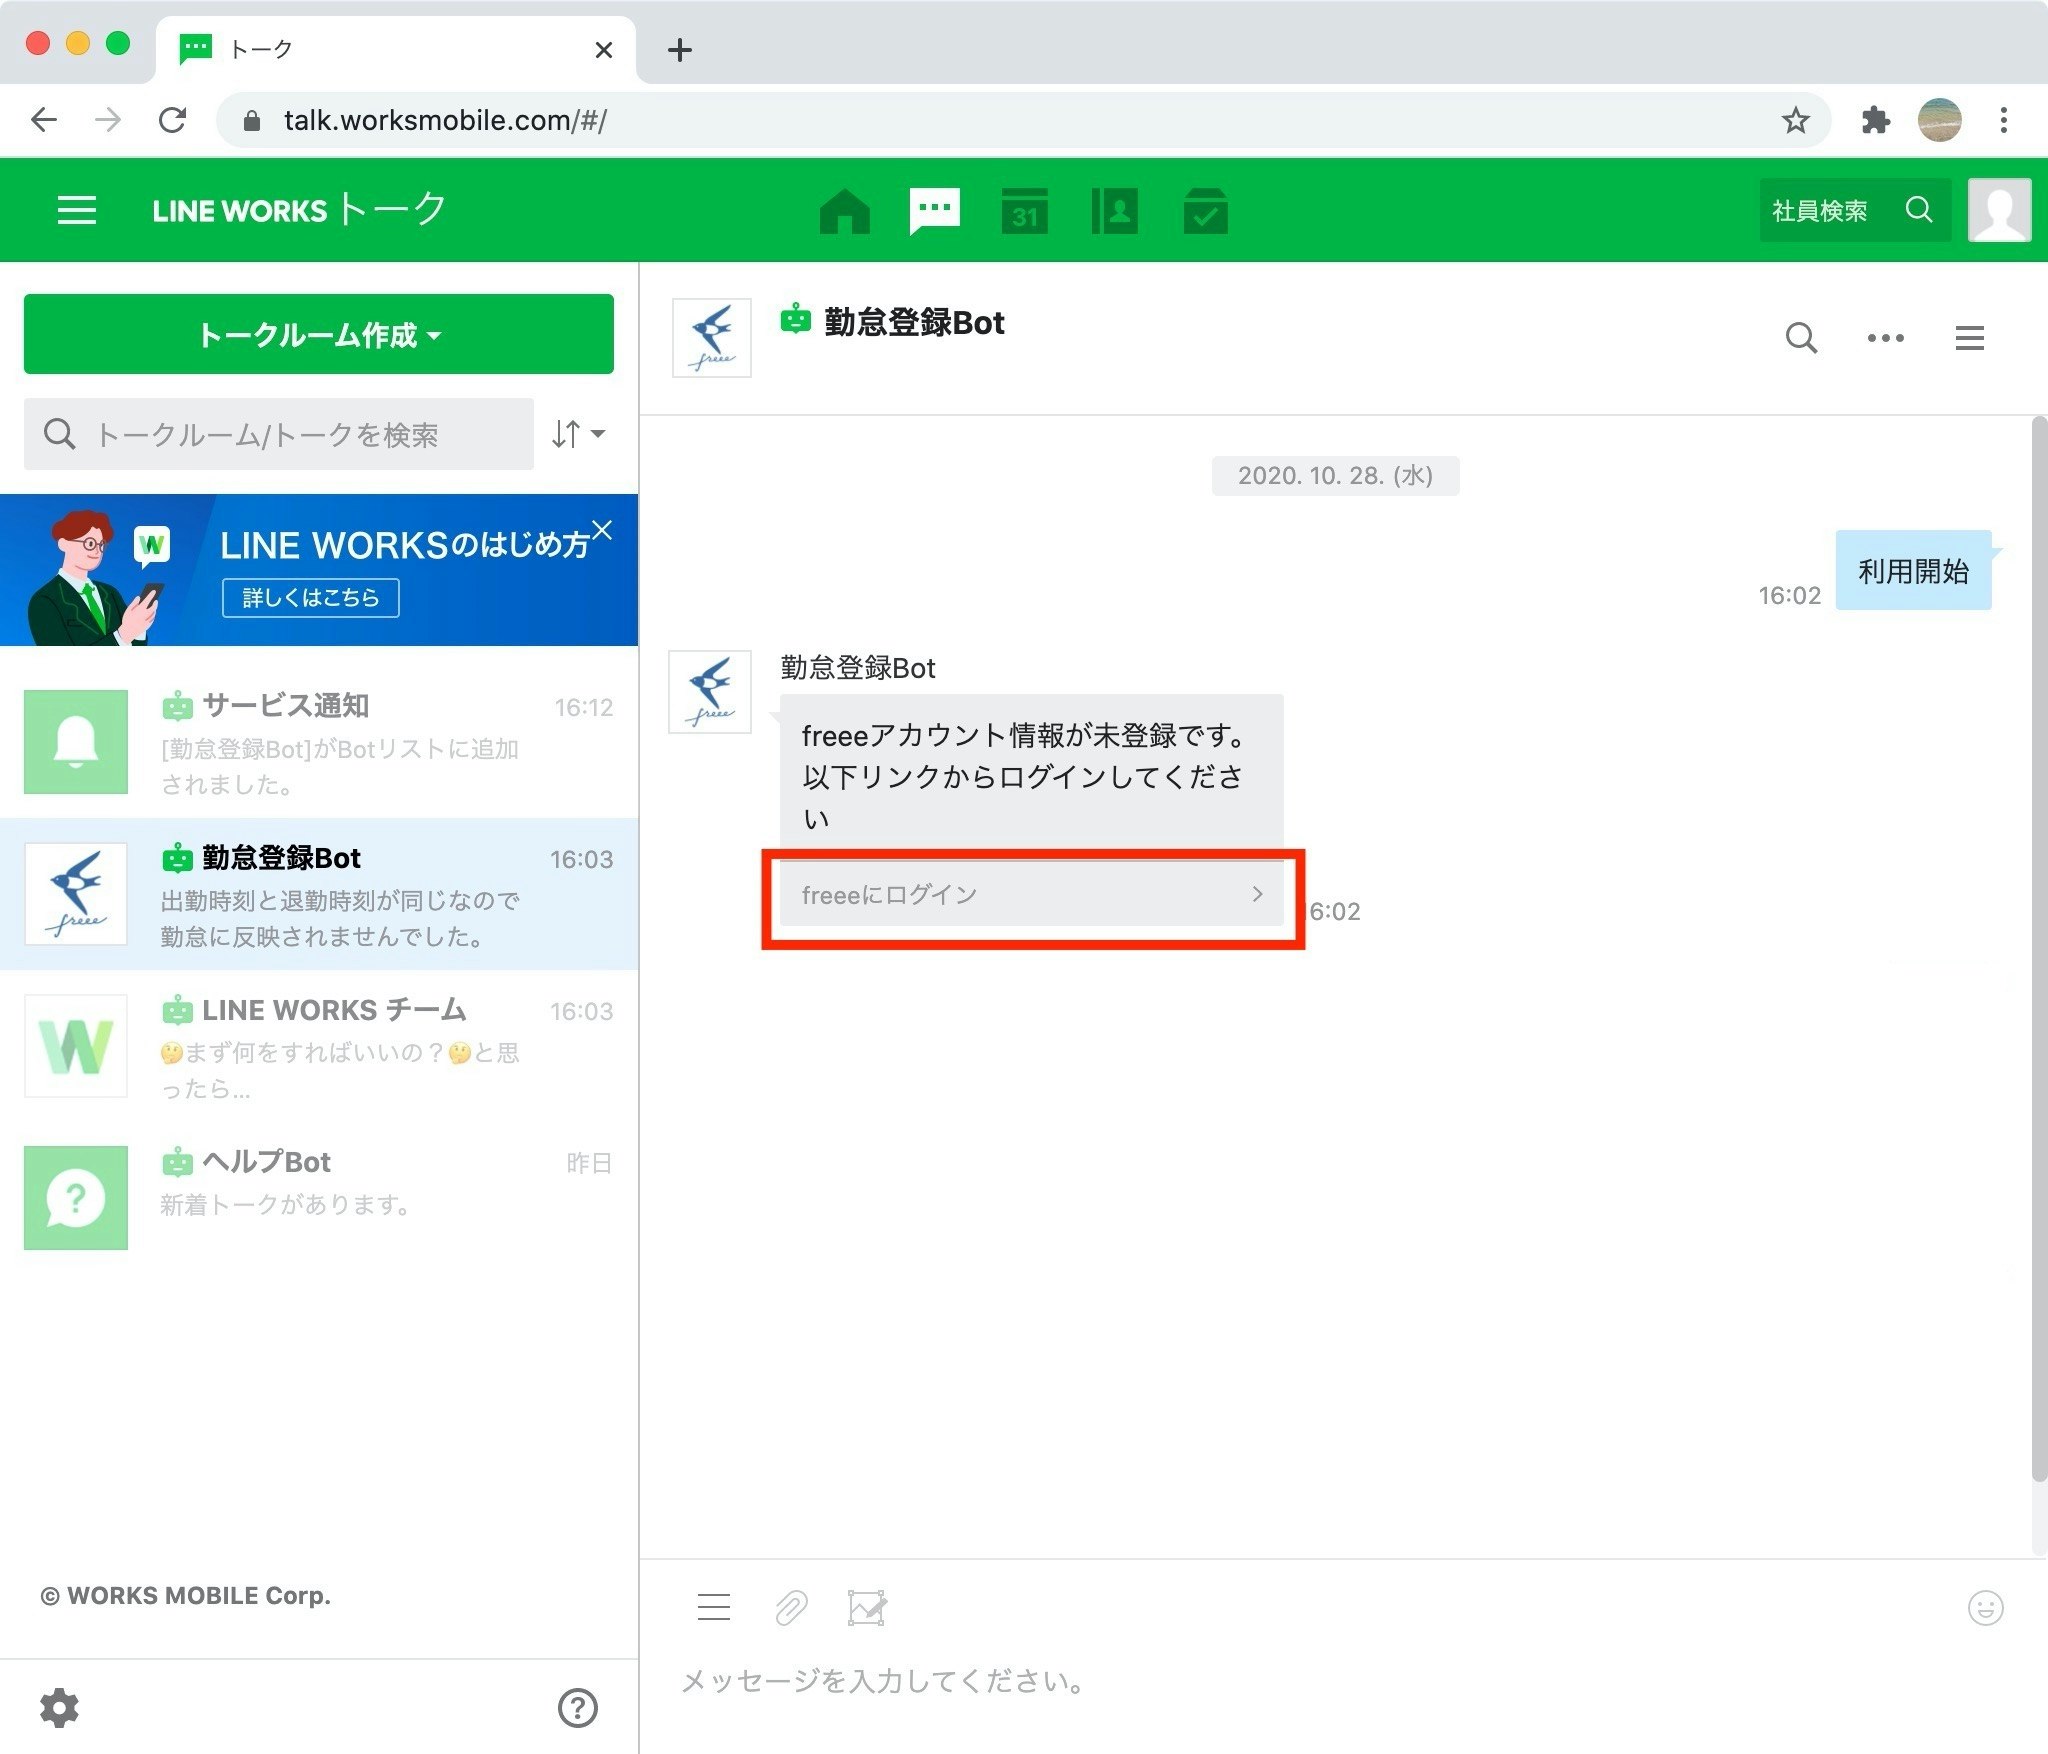Open the Tasks checkmark icon in header

pos(1205,211)
